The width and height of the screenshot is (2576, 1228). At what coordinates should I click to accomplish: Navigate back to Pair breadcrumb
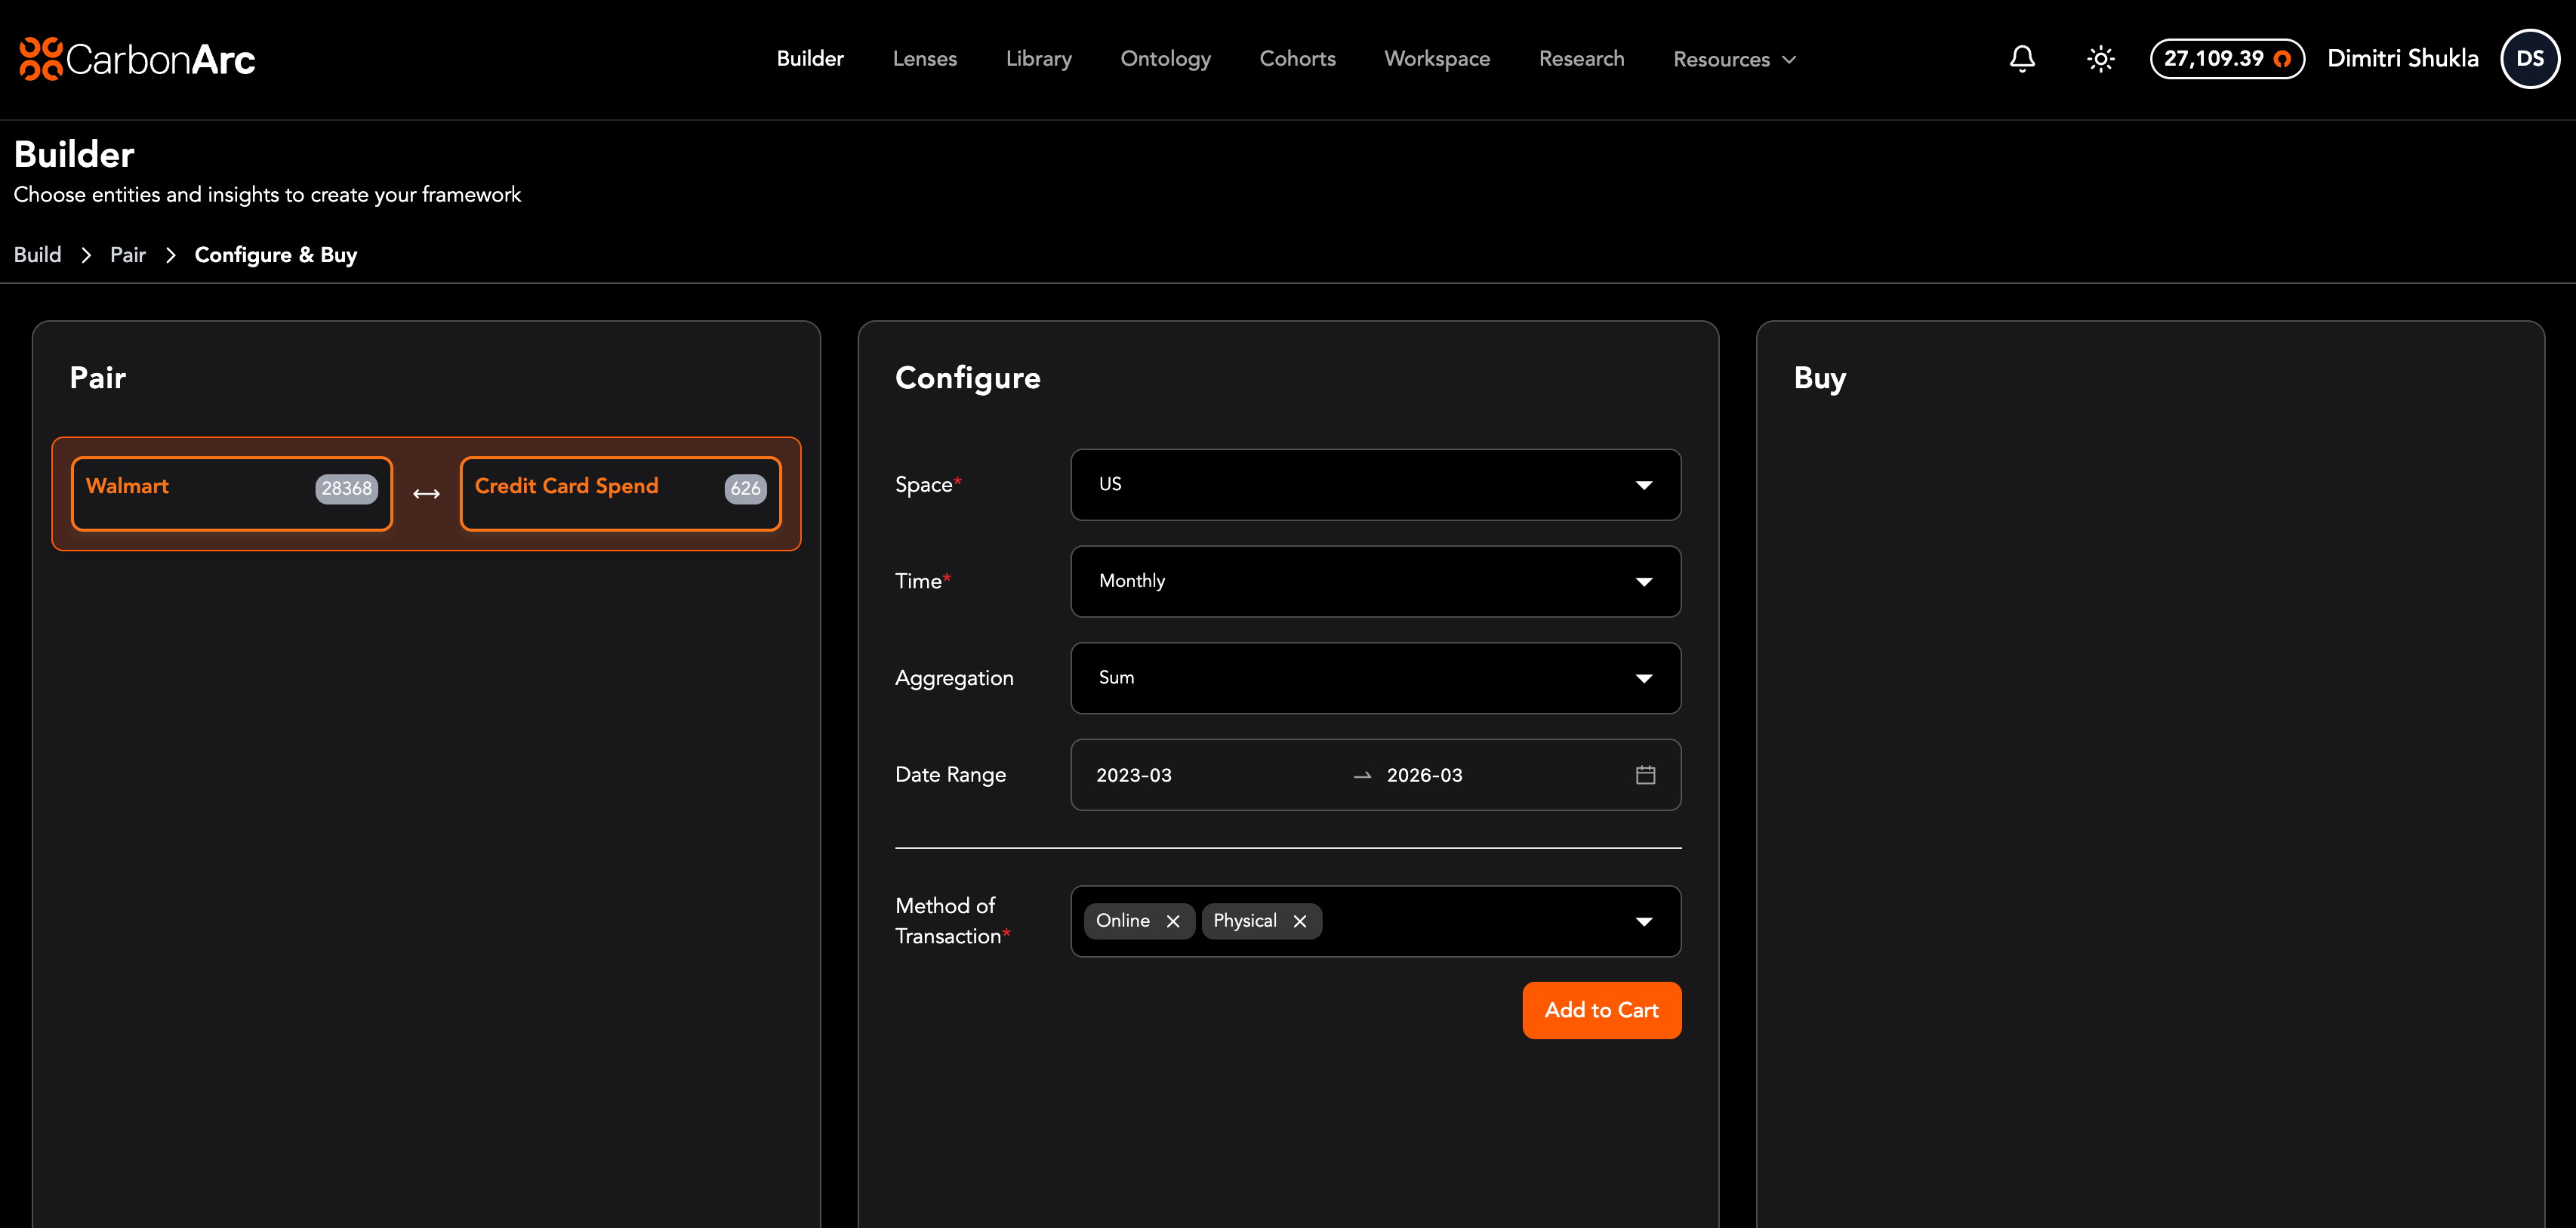pyautogui.click(x=127, y=255)
